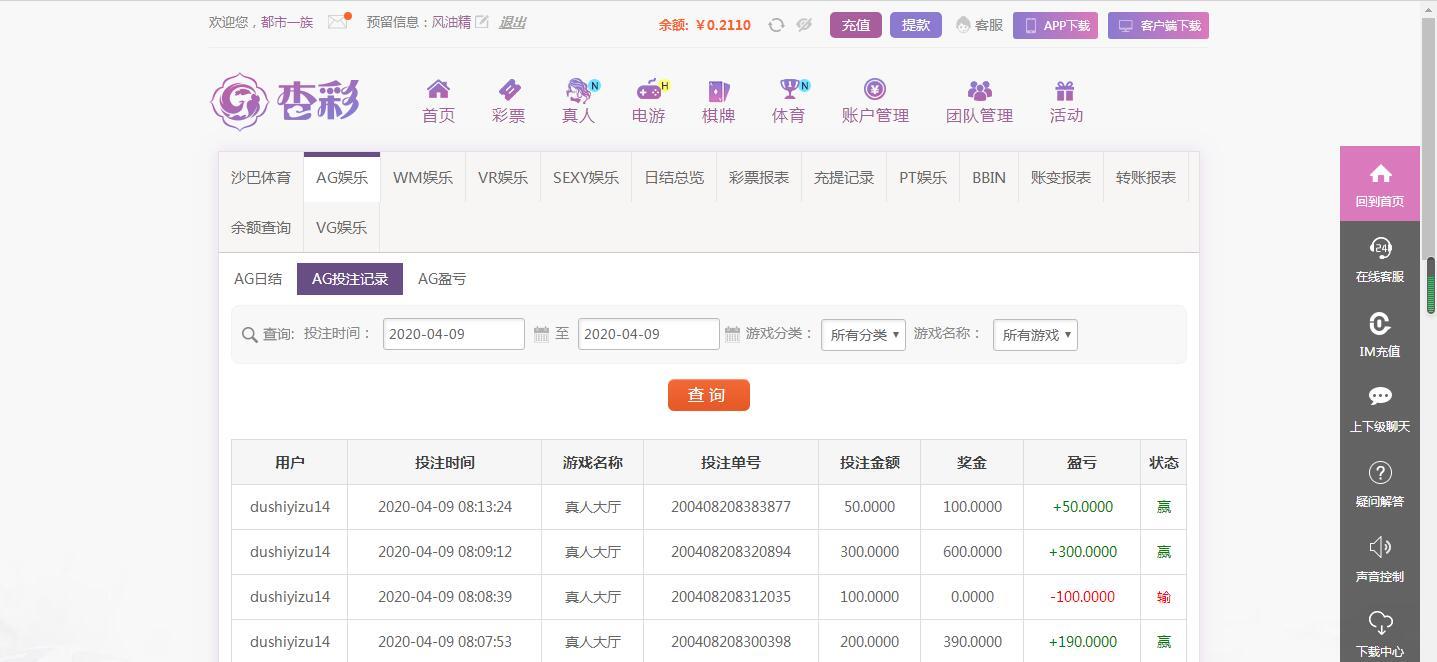
Task: Toggle balance visibility with the eye icon
Action: point(804,24)
